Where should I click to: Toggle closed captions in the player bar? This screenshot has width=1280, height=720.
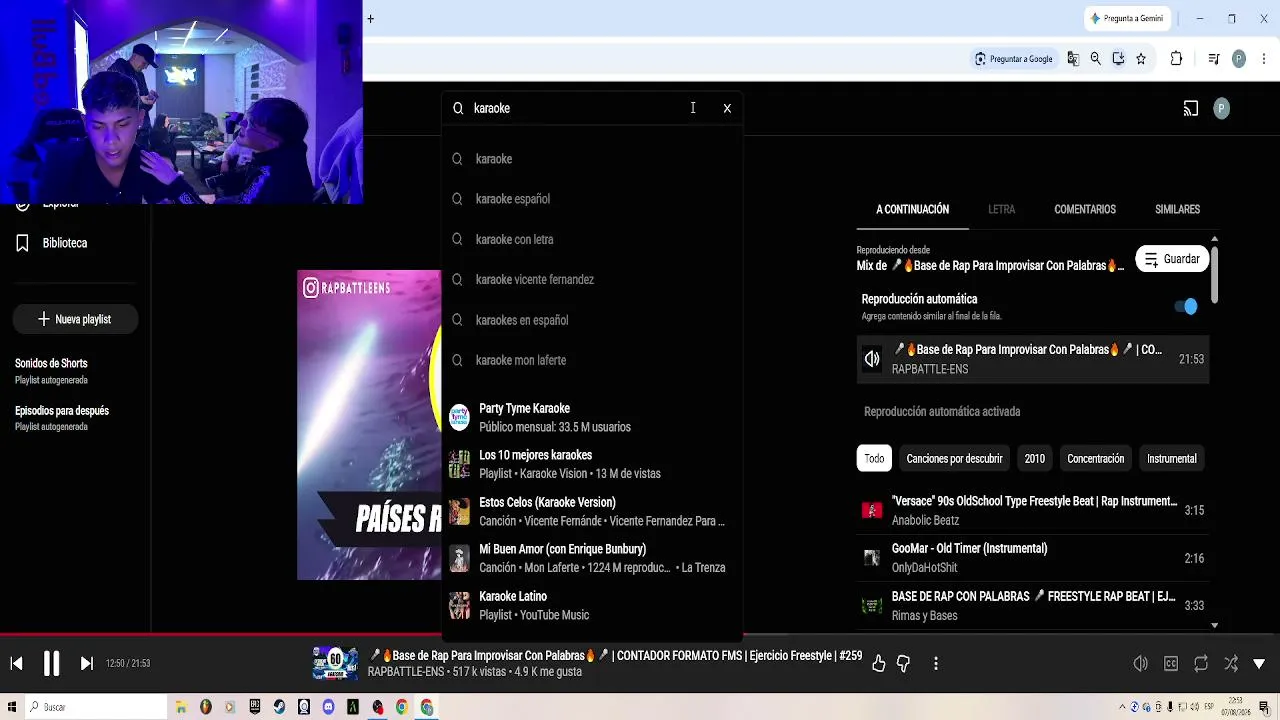(x=1171, y=664)
